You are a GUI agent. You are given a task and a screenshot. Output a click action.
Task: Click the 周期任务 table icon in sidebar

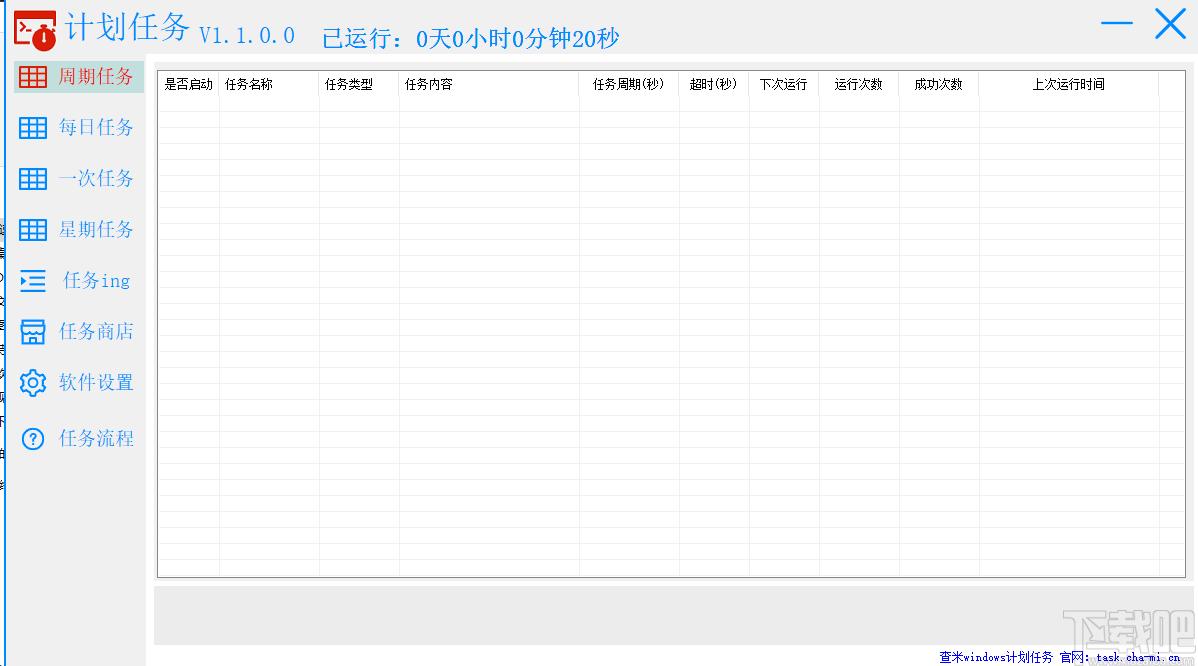click(33, 77)
